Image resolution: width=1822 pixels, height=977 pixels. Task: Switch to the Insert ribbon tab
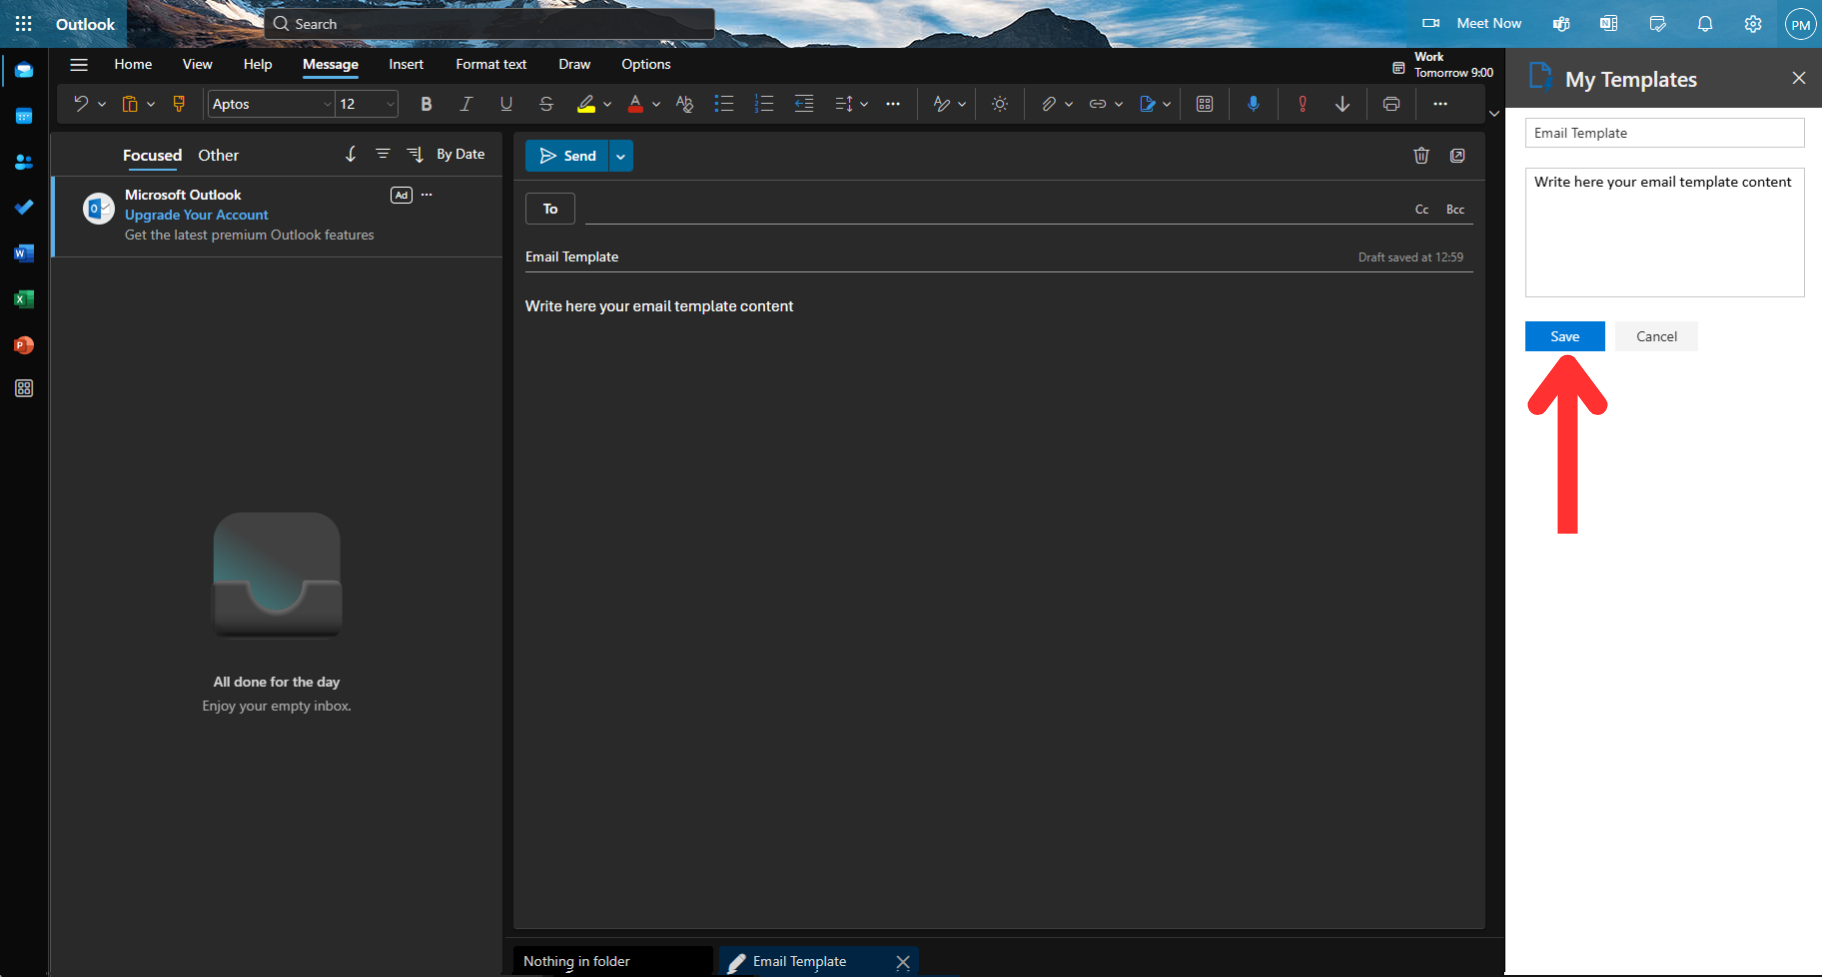point(405,64)
